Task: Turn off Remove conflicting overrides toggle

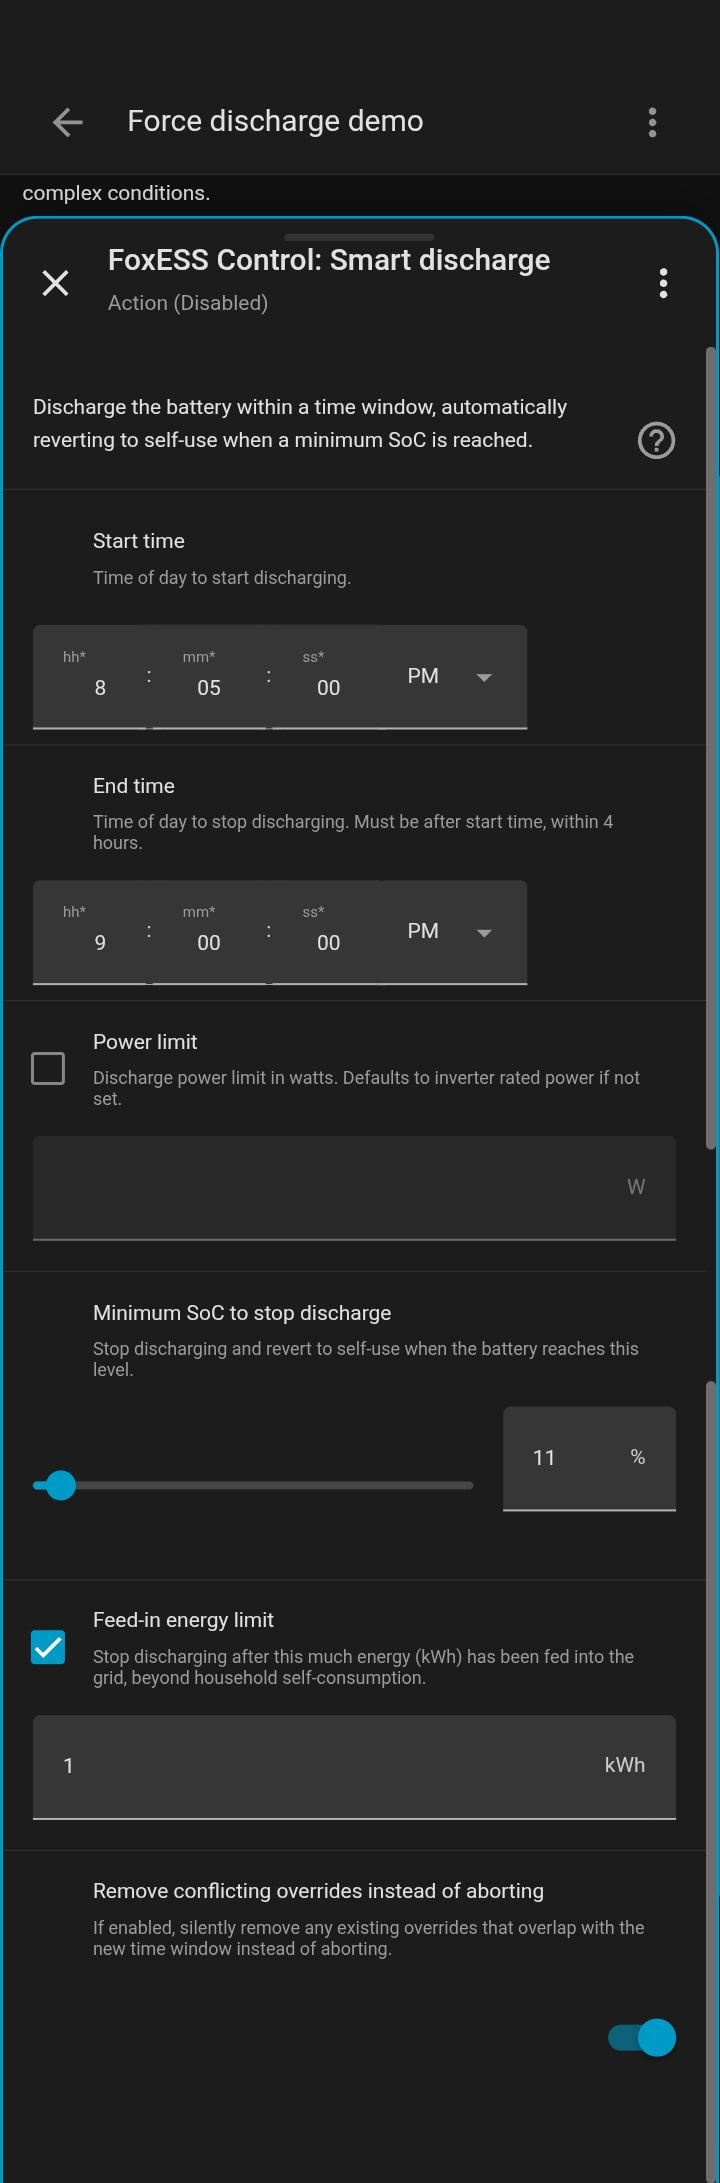Action: click(642, 2037)
